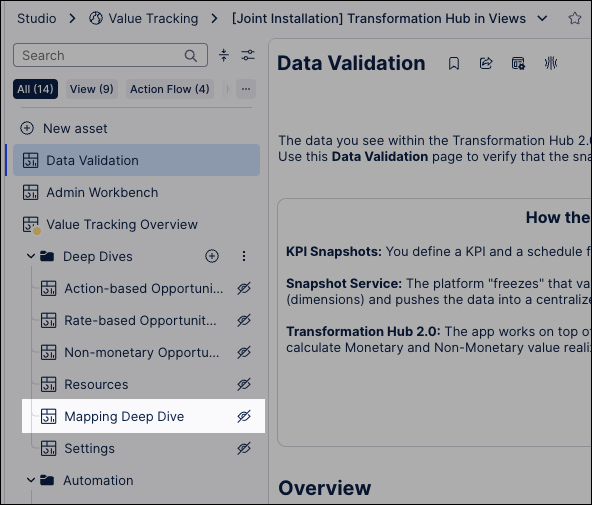Open filter settings sliders icon
Image resolution: width=592 pixels, height=505 pixels.
click(x=248, y=55)
